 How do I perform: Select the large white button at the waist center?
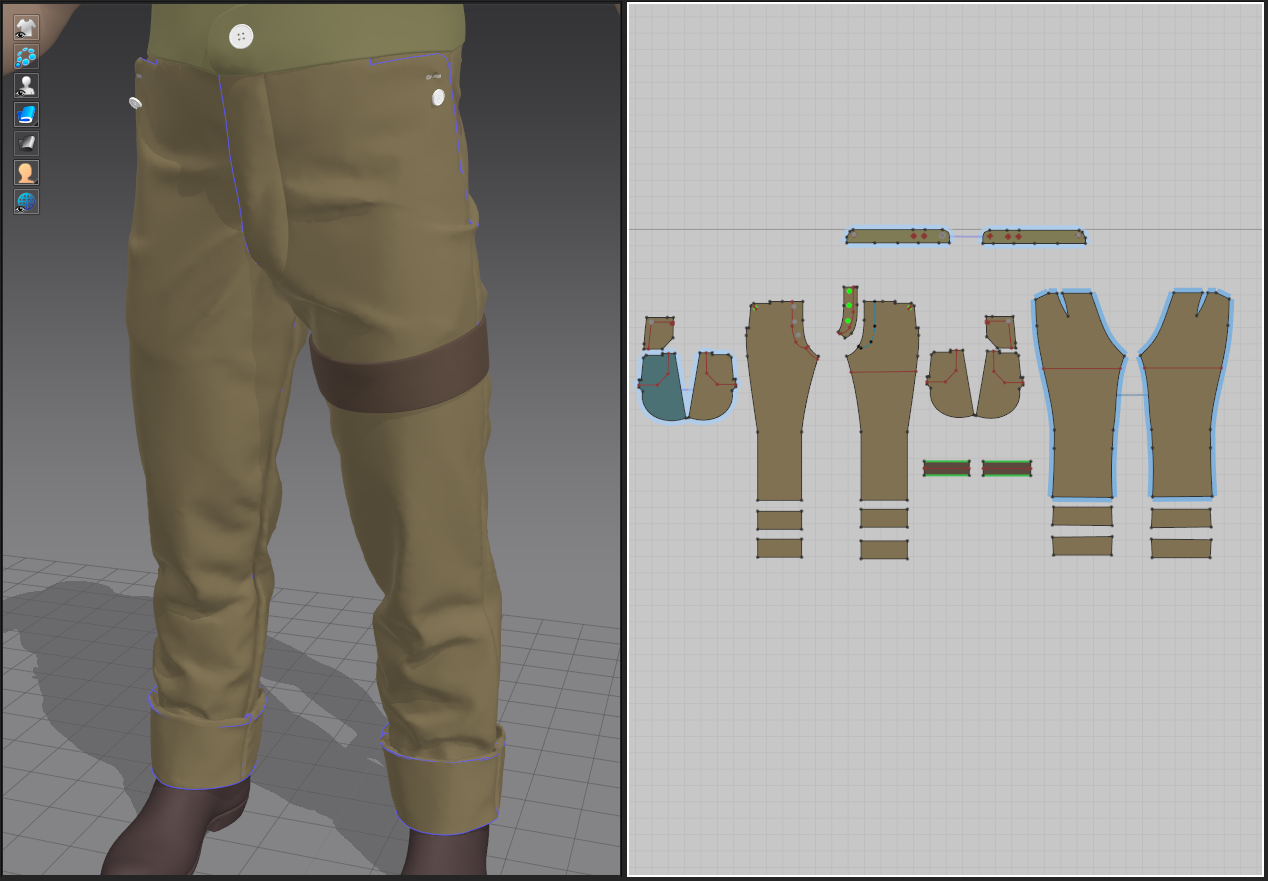point(241,36)
